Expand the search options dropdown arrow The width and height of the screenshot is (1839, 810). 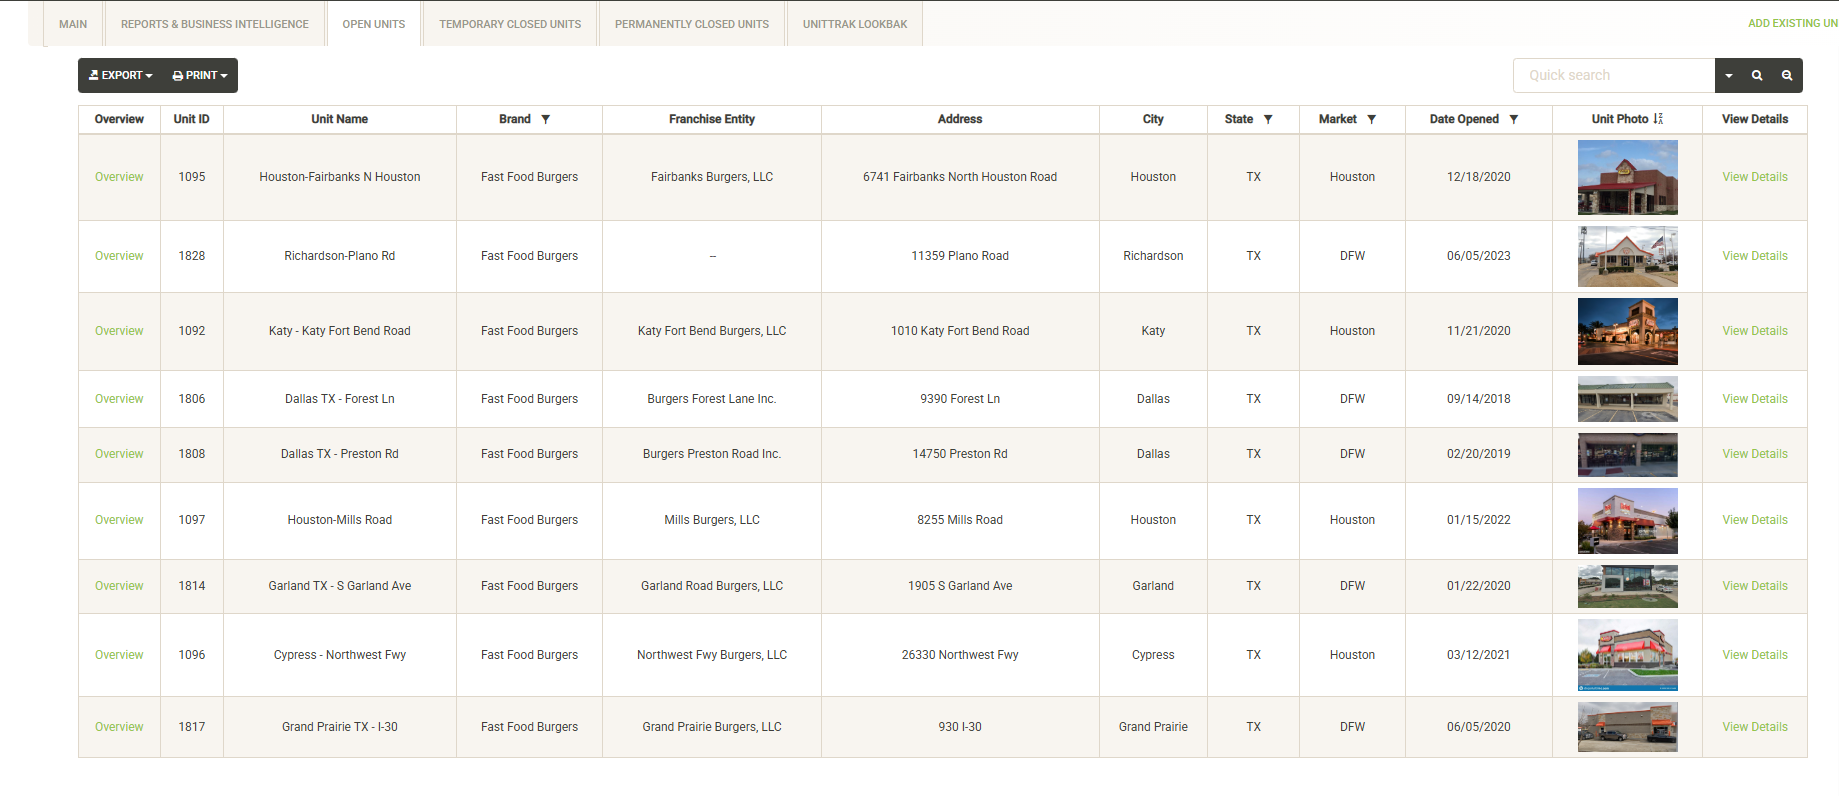coord(1729,76)
